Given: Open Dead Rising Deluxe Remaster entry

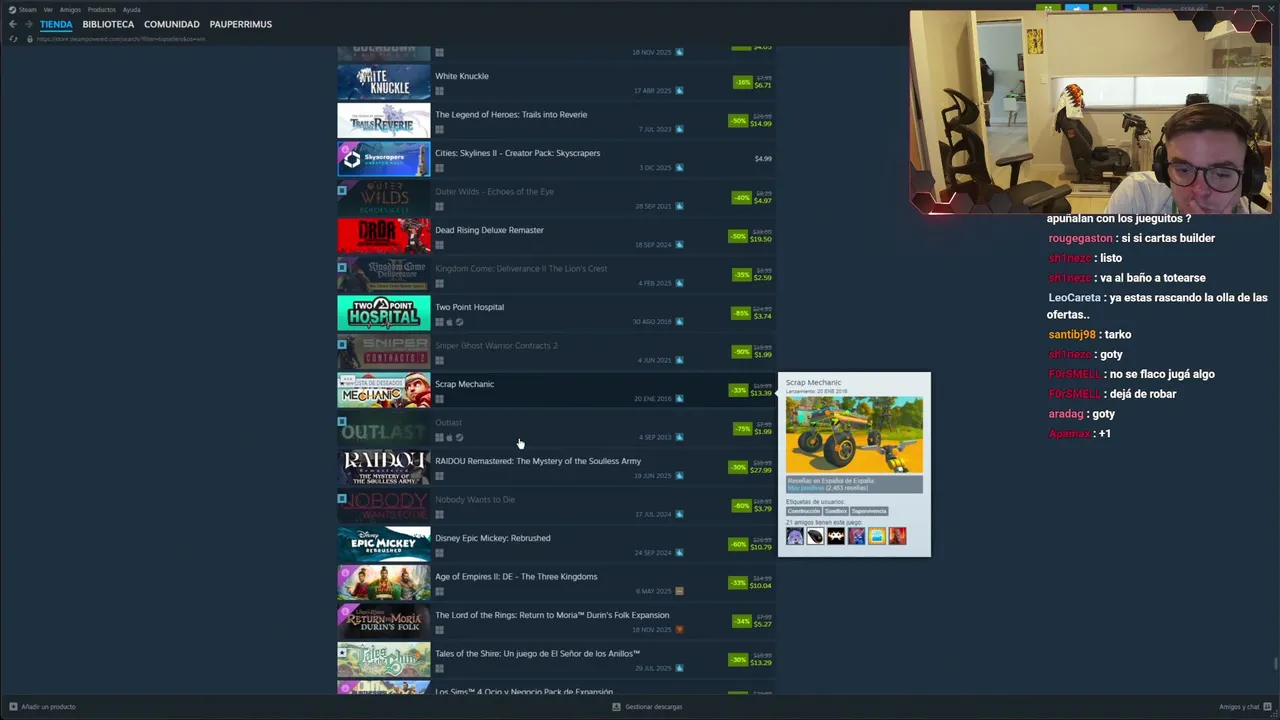Looking at the screenshot, I should point(556,236).
